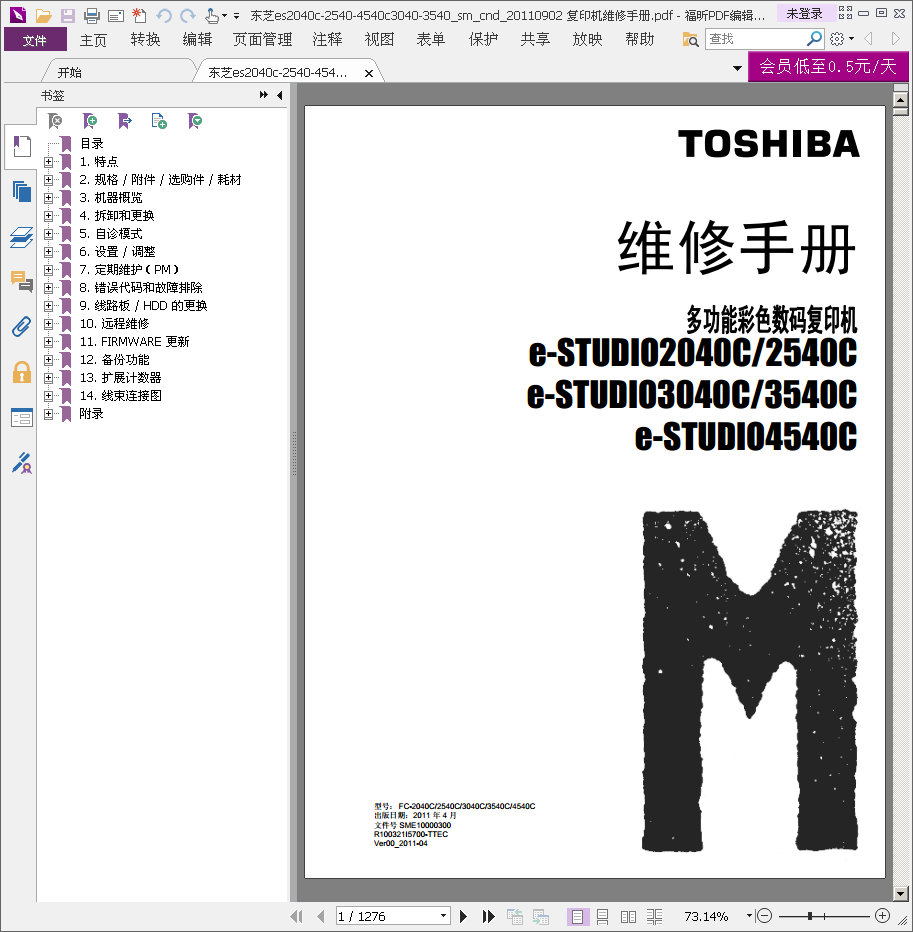Image resolution: width=913 pixels, height=932 pixels.
Task: Expand bookmark 8. 错误代码和故障排除
Action: tap(49, 288)
